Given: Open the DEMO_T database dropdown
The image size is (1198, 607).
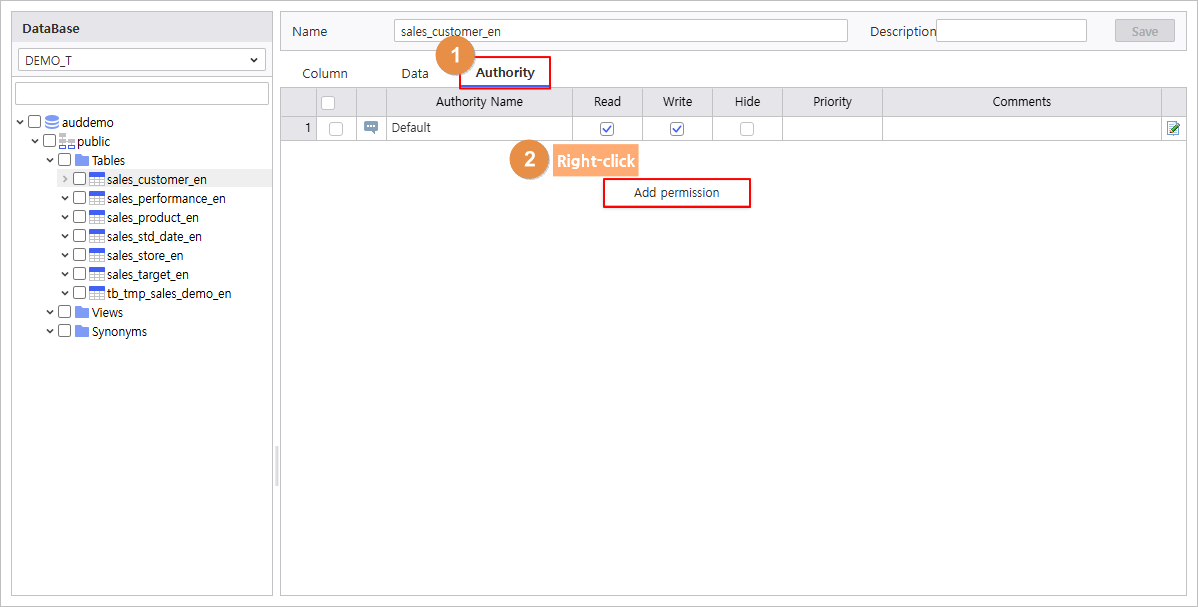Looking at the screenshot, I should tap(141, 60).
